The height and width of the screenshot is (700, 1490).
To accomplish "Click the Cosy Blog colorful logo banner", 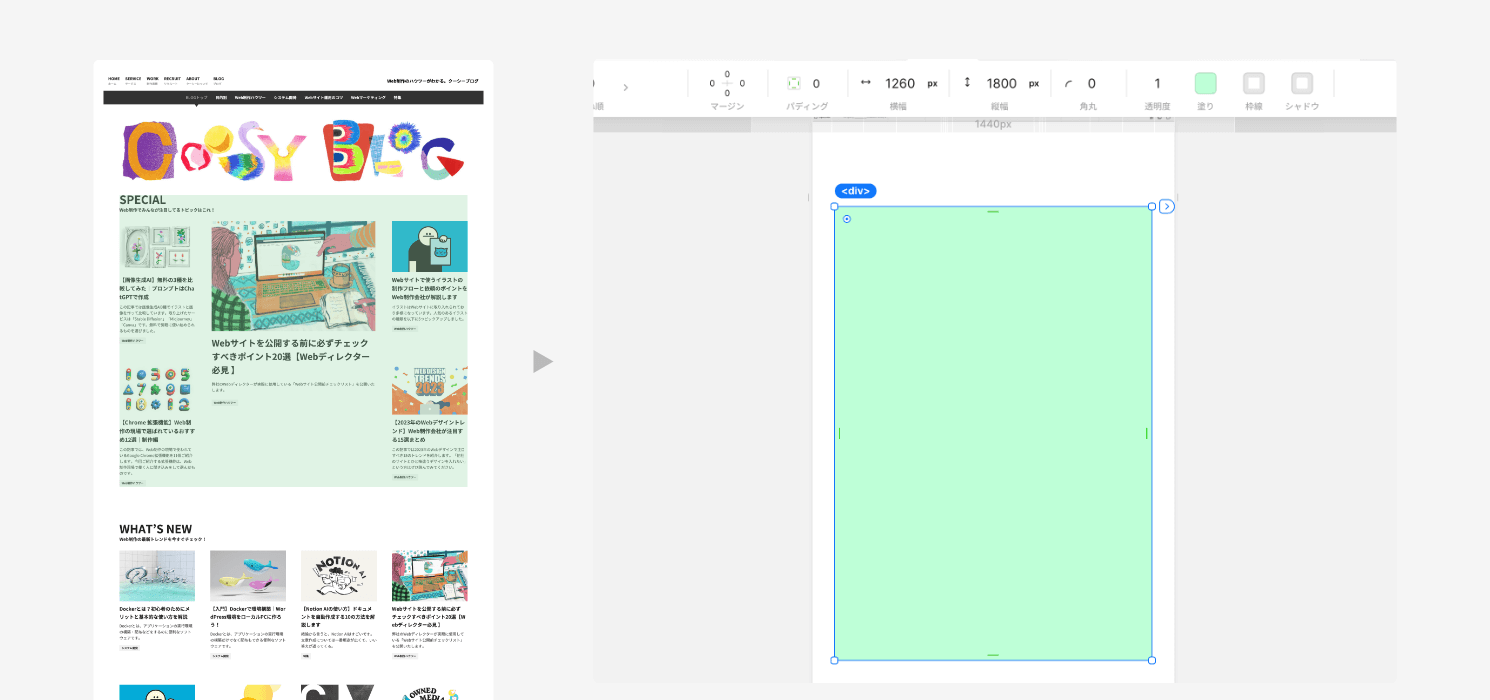I will [293, 151].
